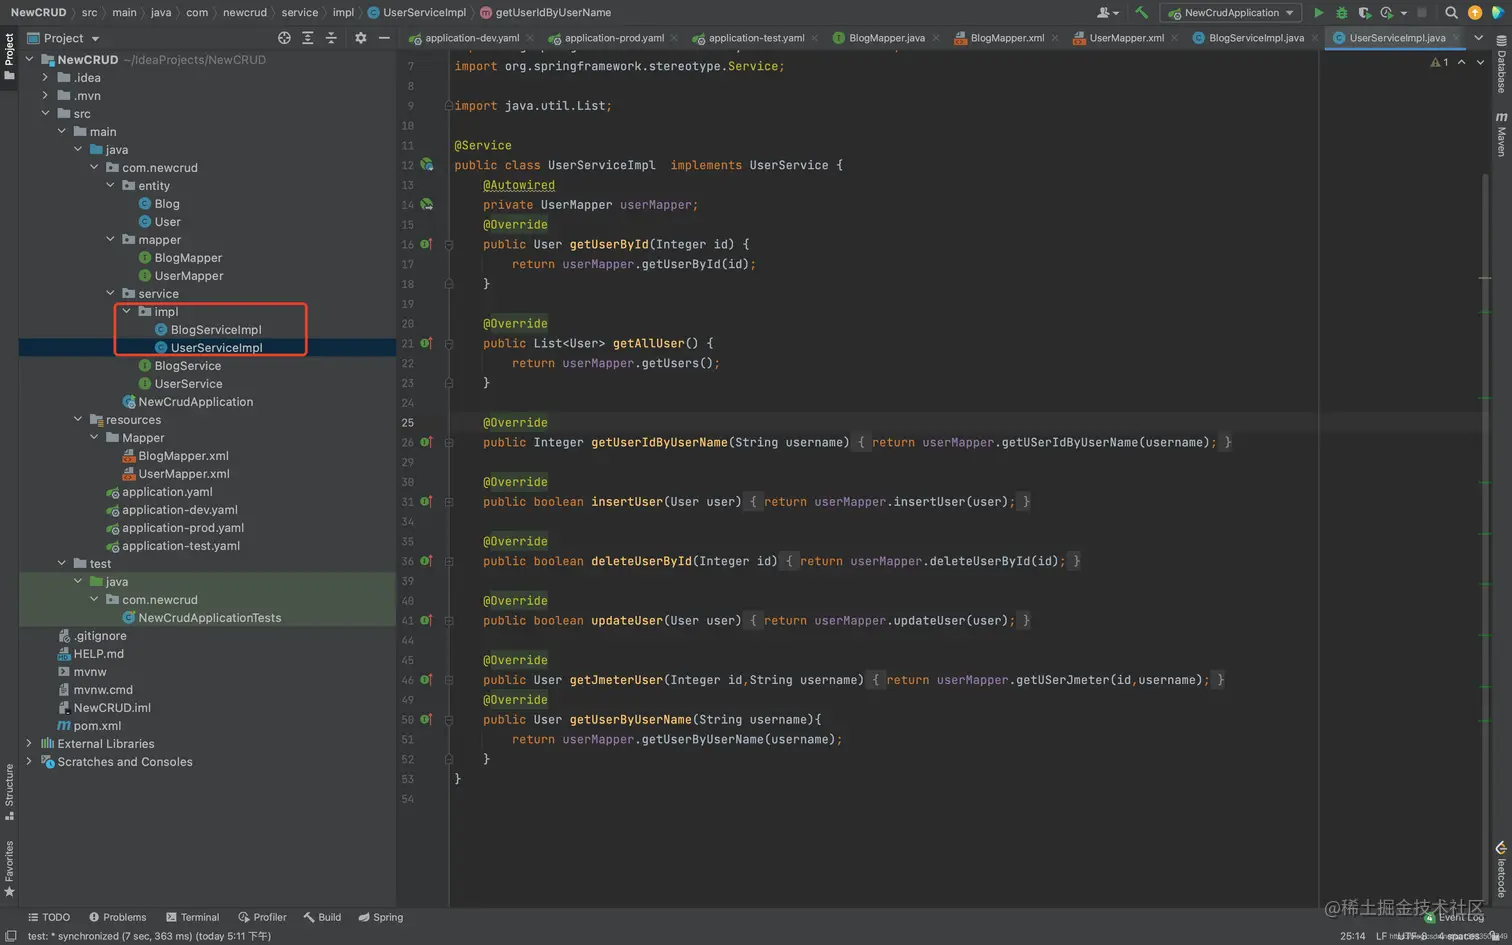Unfold insertUser method at line 31
1512x945 pixels.
tap(449, 502)
